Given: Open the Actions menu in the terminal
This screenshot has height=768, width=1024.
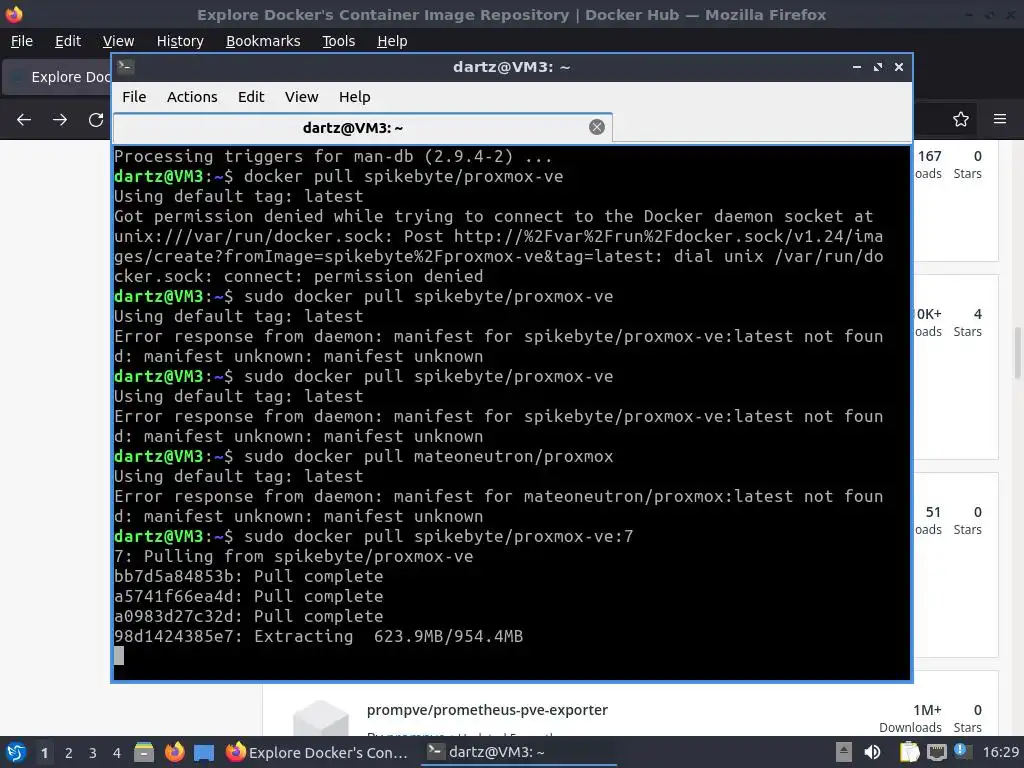Looking at the screenshot, I should [192, 97].
